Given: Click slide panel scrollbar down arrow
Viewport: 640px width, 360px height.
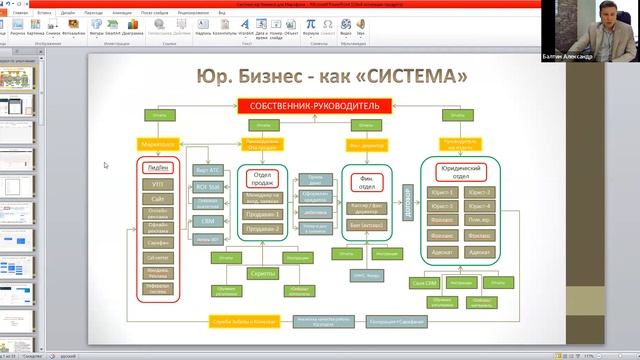Looking at the screenshot, I should click(x=41, y=349).
